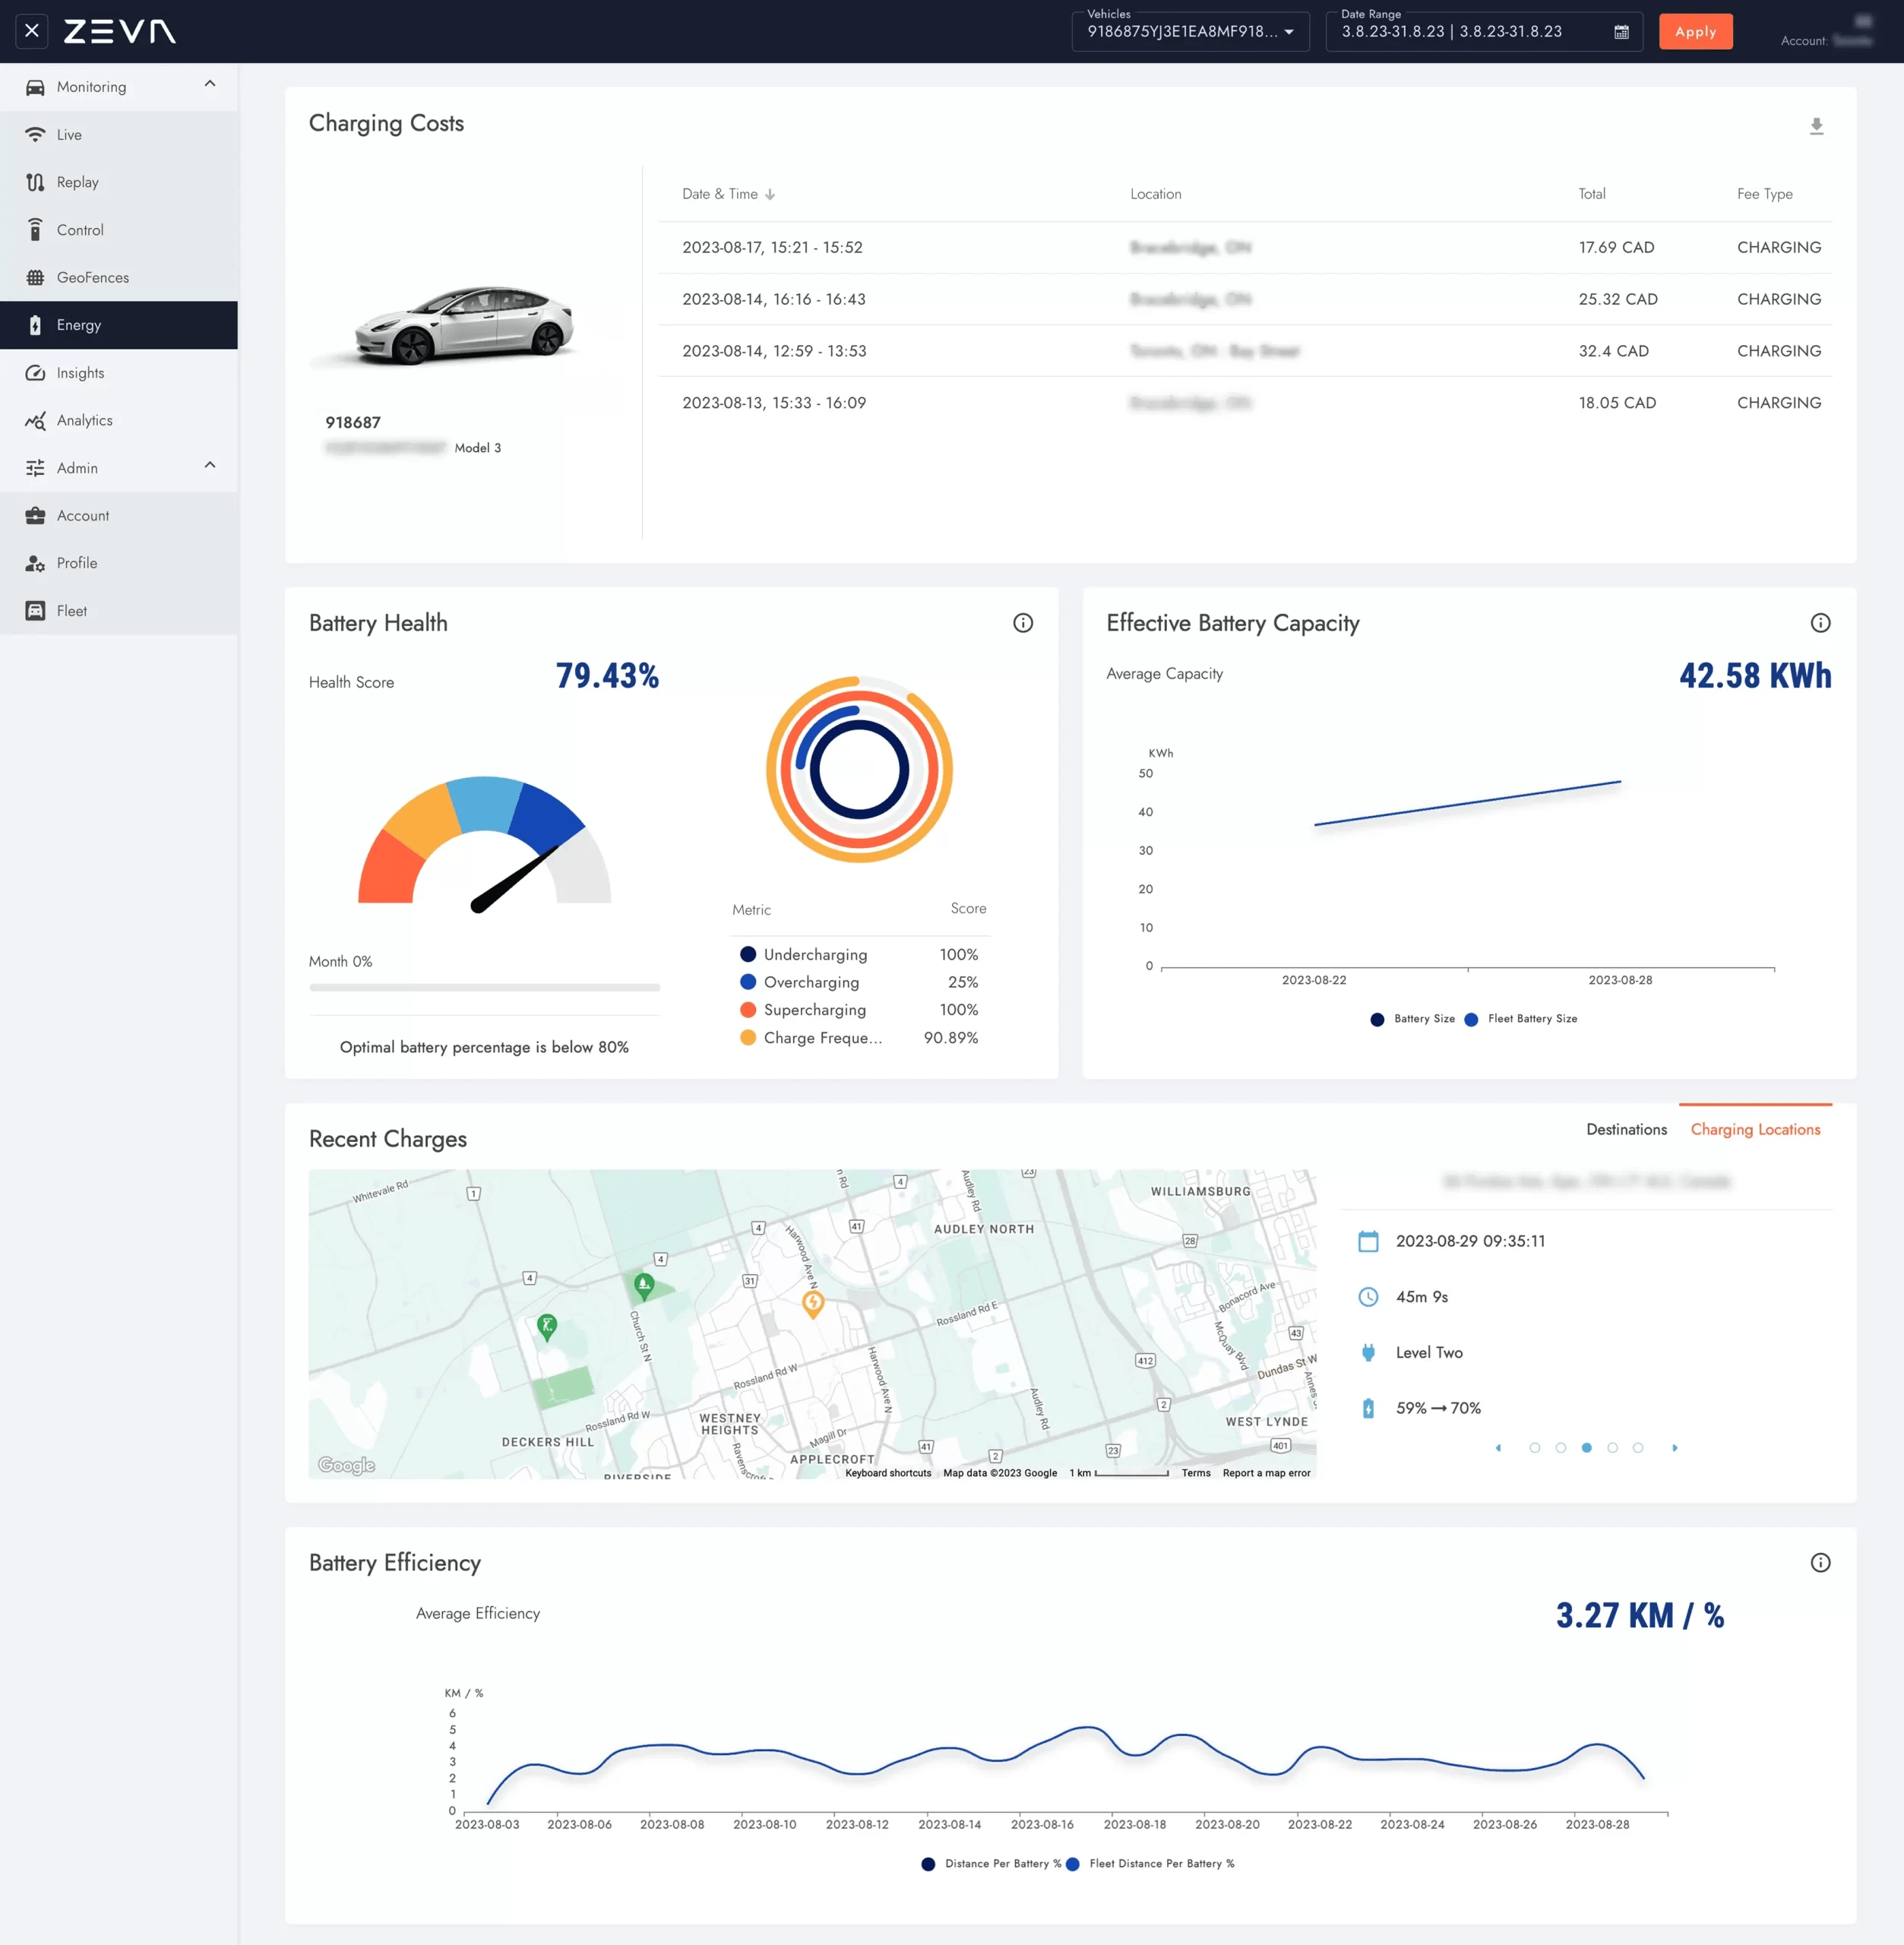Viewport: 1904px width, 1945px height.
Task: Click the Overcharging blue legend swatch
Action: pyautogui.click(x=747, y=982)
